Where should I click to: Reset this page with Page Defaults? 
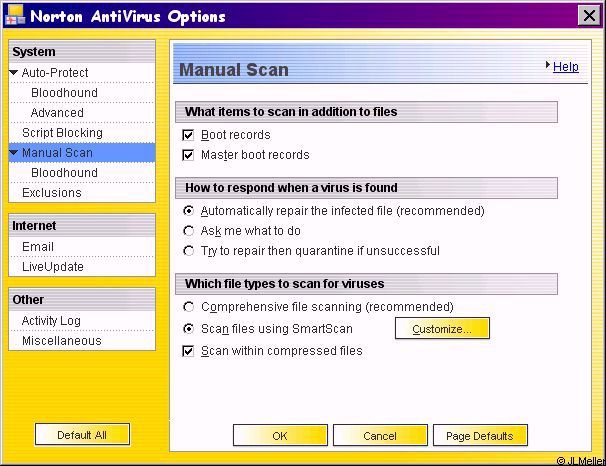(480, 435)
